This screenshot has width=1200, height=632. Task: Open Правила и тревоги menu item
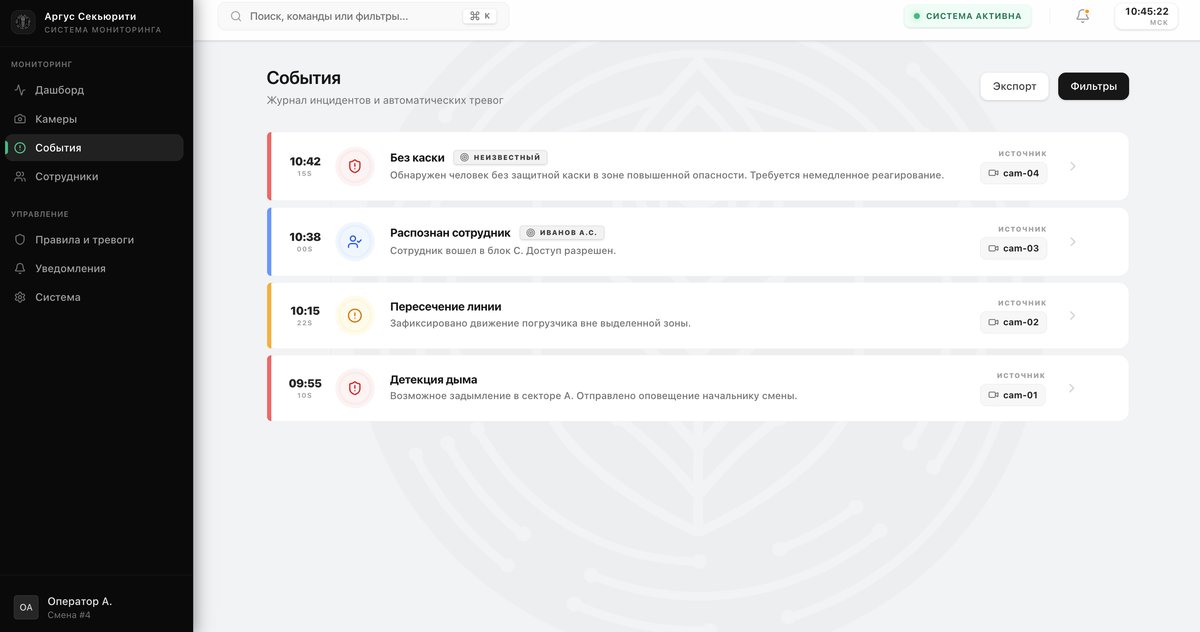84,240
